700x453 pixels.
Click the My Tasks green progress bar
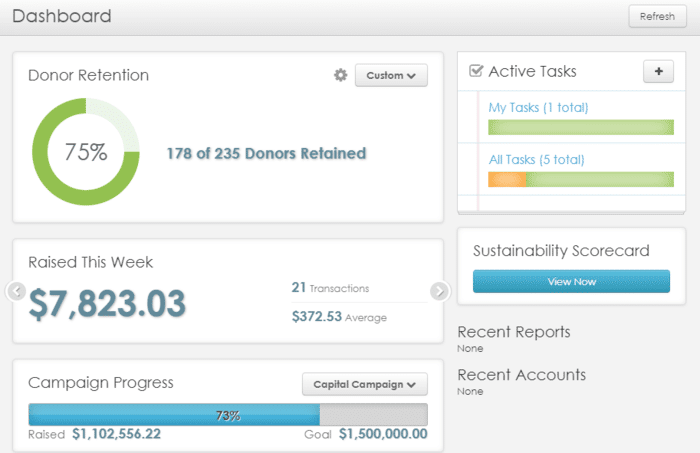pyautogui.click(x=581, y=127)
